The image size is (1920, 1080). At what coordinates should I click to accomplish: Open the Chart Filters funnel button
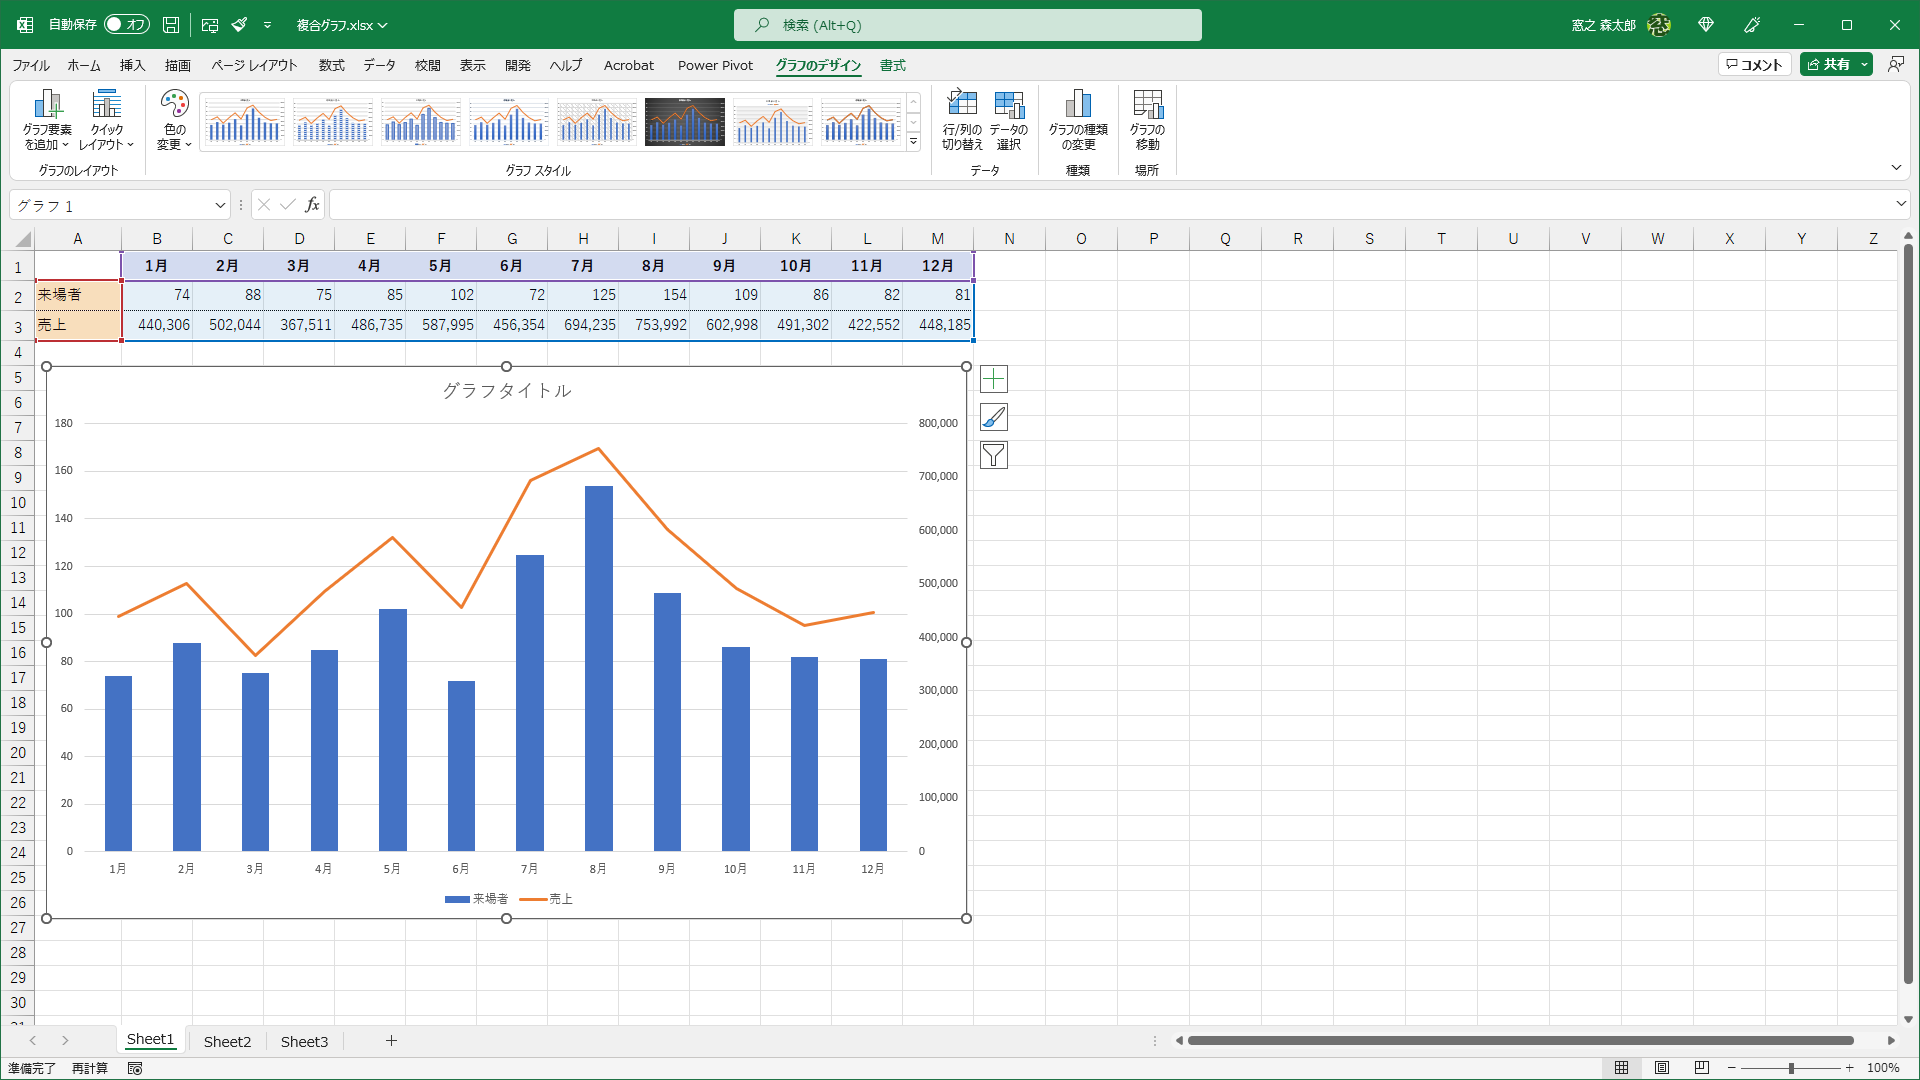[993, 455]
